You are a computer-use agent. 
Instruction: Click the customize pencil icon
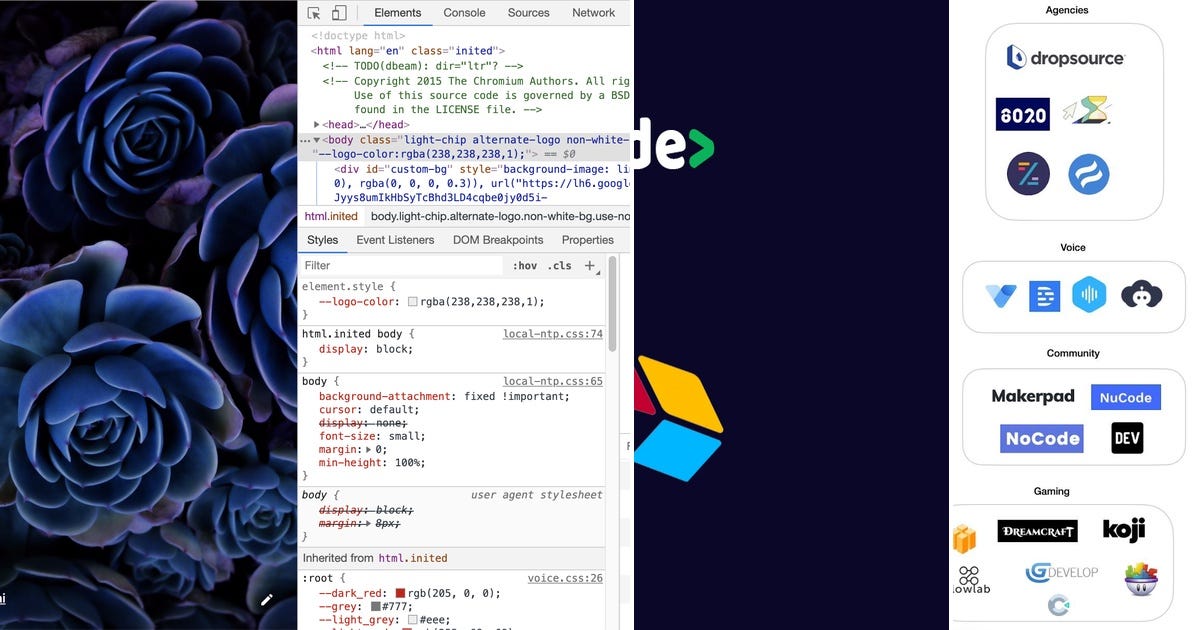[267, 600]
